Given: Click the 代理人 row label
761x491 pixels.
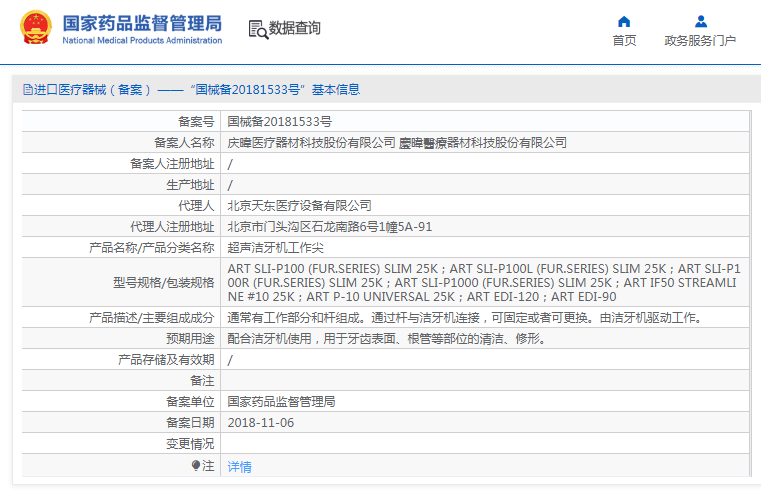Looking at the screenshot, I should 197,206.
